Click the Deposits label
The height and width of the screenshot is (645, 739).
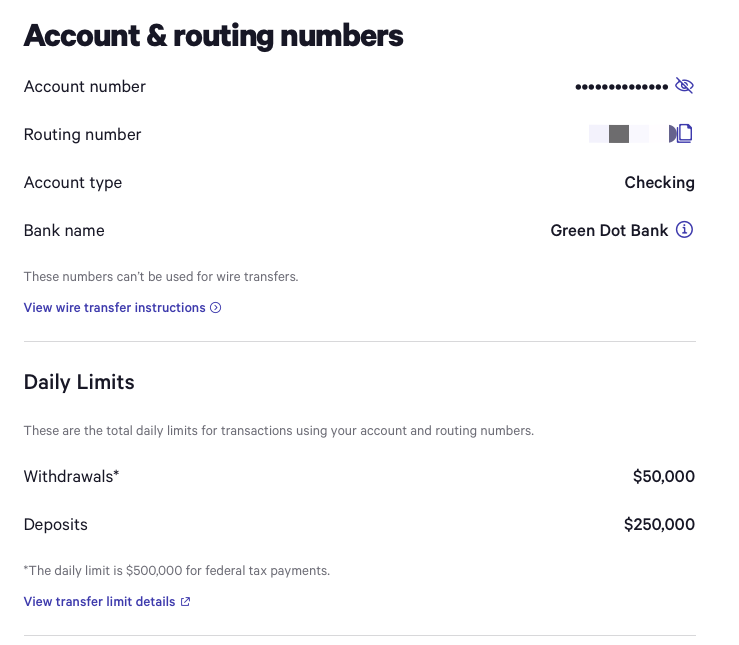56,524
